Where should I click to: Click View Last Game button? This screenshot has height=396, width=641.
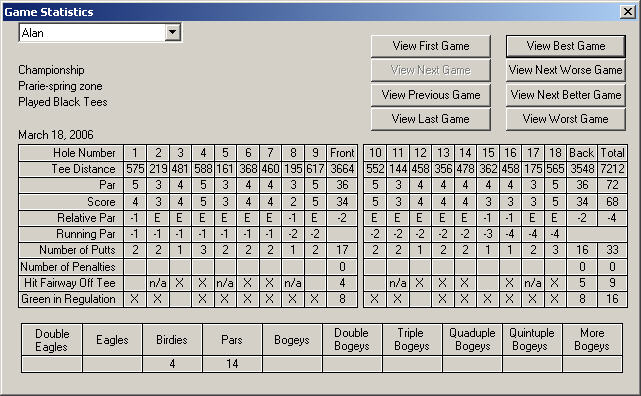pyautogui.click(x=430, y=119)
